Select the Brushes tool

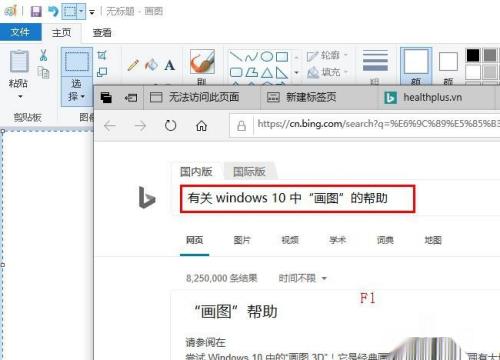coord(202,62)
